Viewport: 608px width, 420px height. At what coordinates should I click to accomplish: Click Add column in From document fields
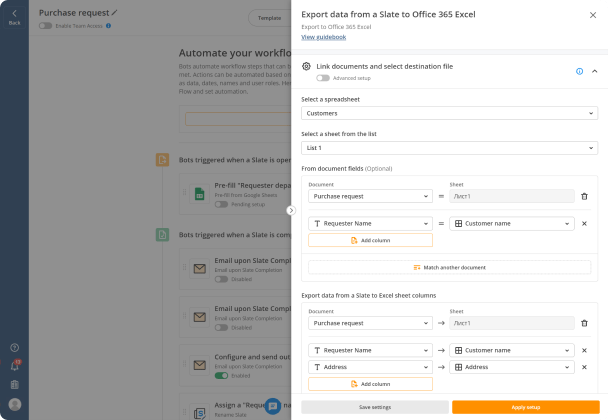pos(370,240)
